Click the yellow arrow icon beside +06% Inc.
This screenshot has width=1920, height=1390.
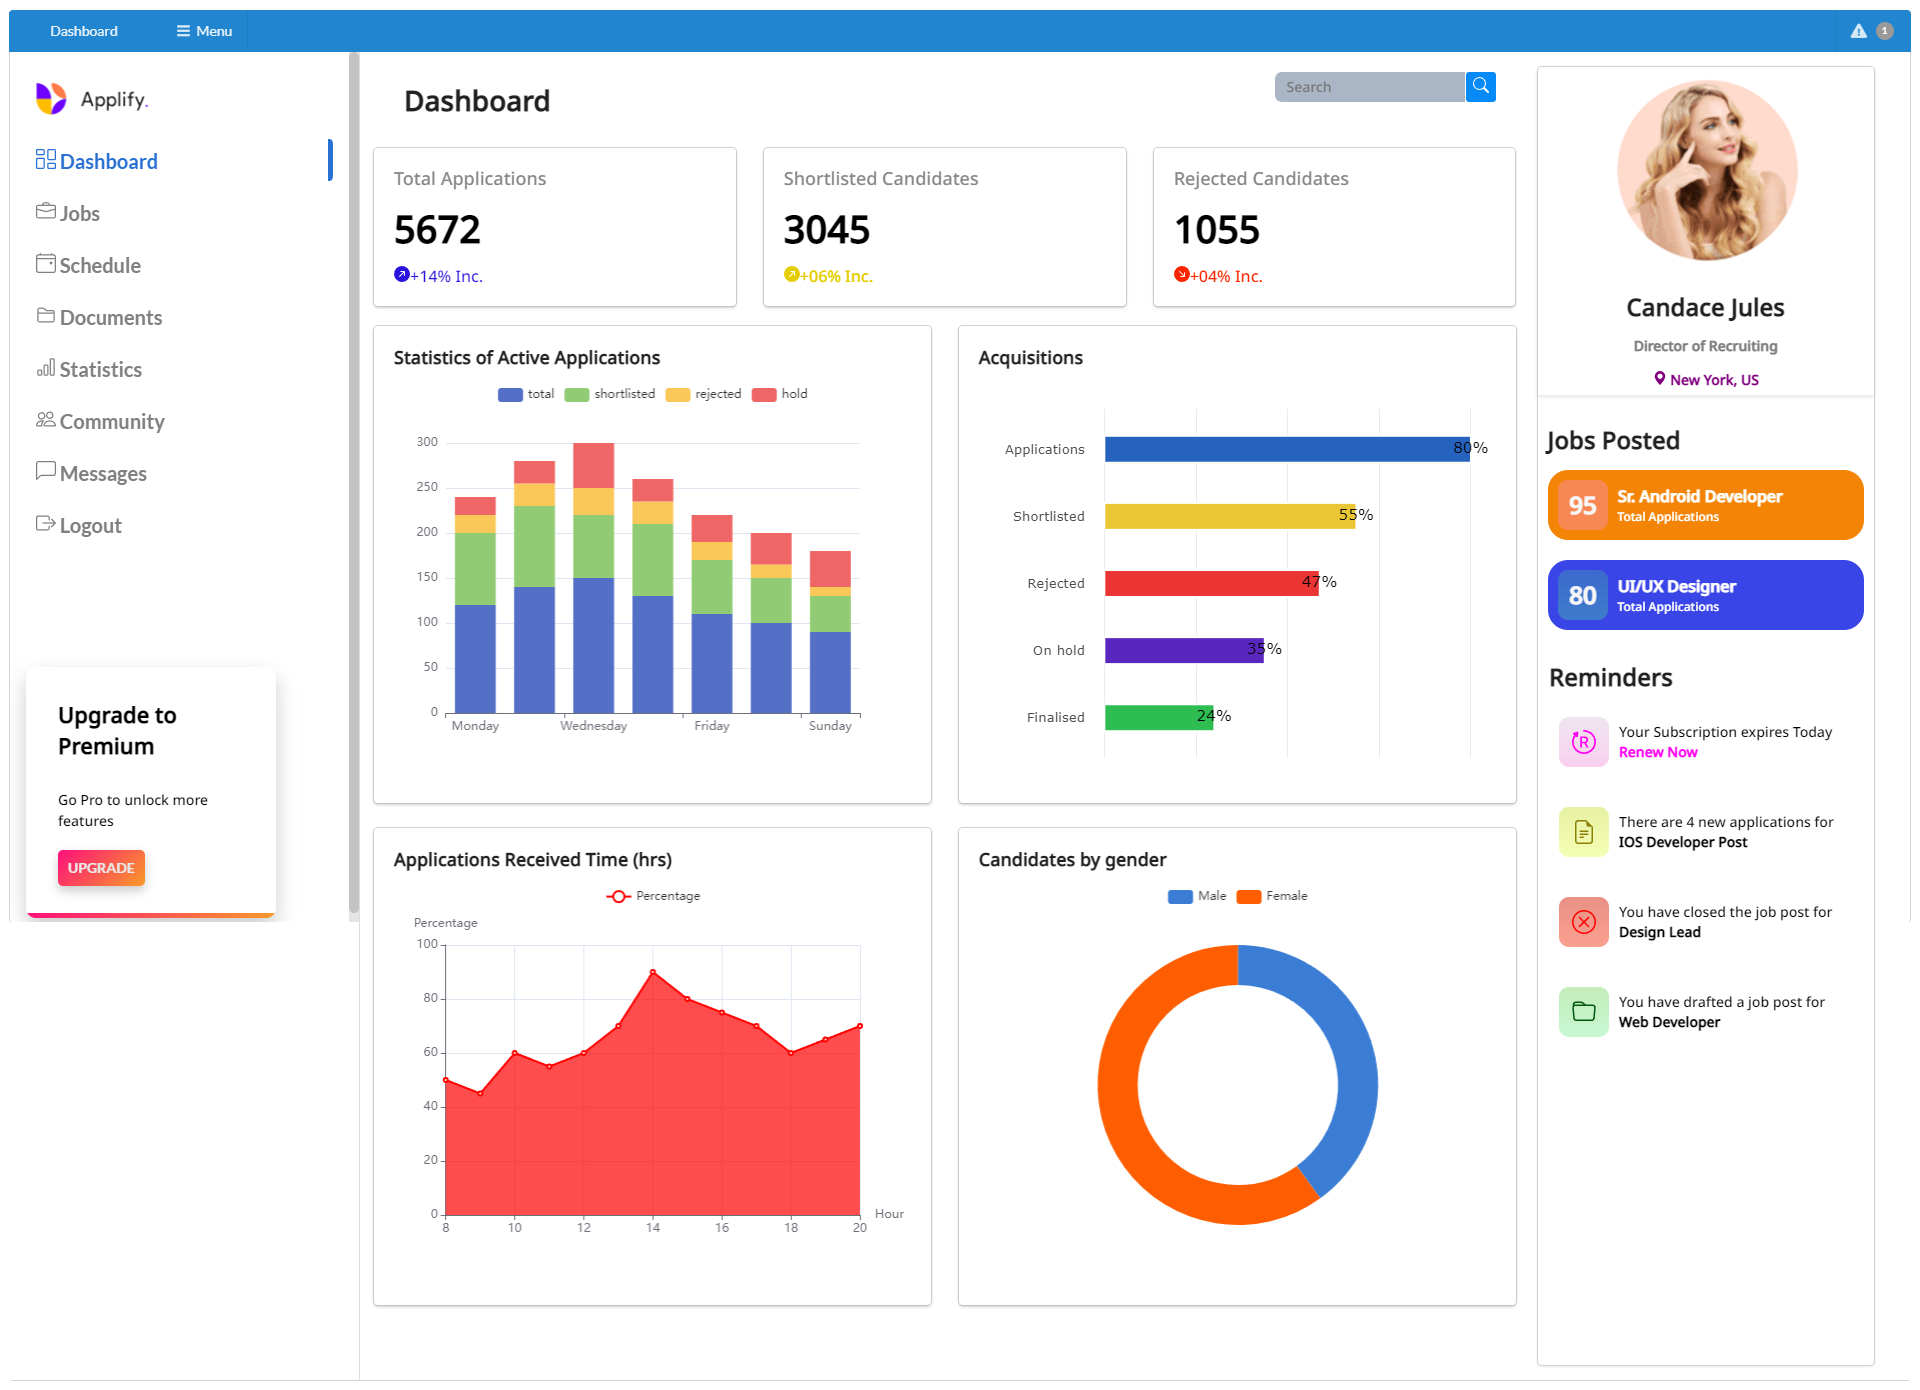791,274
